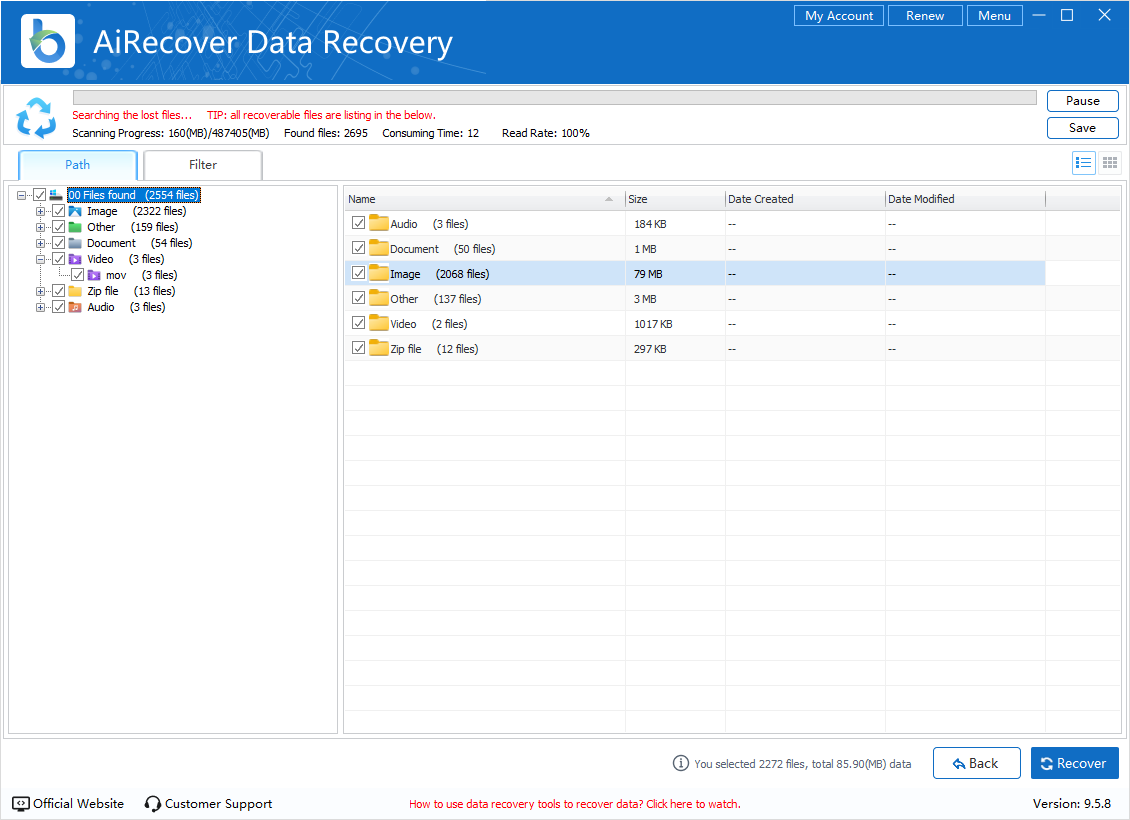The width and height of the screenshot is (1130, 820).
Task: Click the info icon beside selection summary
Action: [680, 763]
